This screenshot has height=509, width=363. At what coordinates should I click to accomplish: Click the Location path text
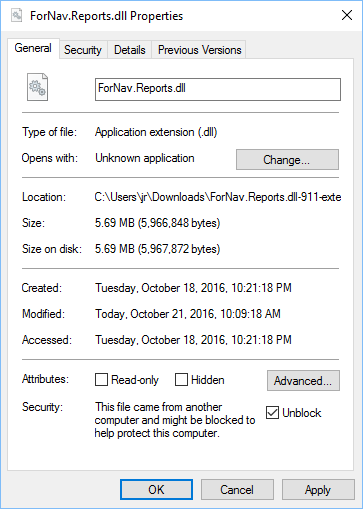[x=218, y=197]
